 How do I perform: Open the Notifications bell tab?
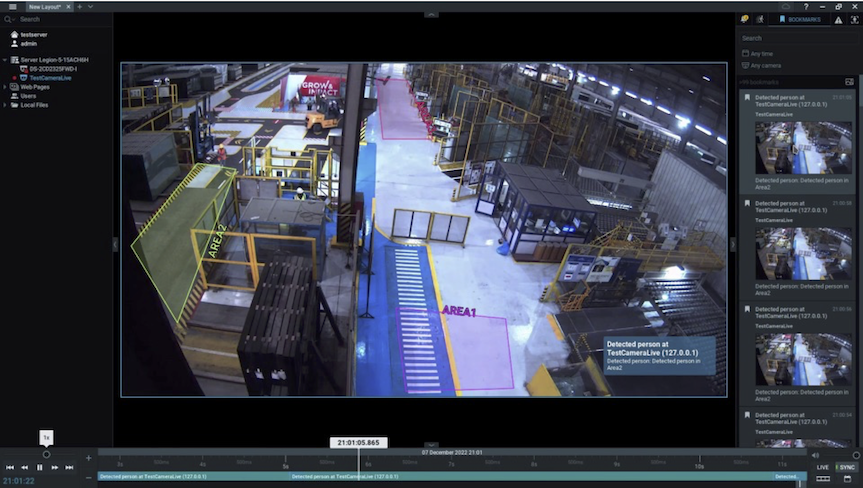[x=745, y=19]
